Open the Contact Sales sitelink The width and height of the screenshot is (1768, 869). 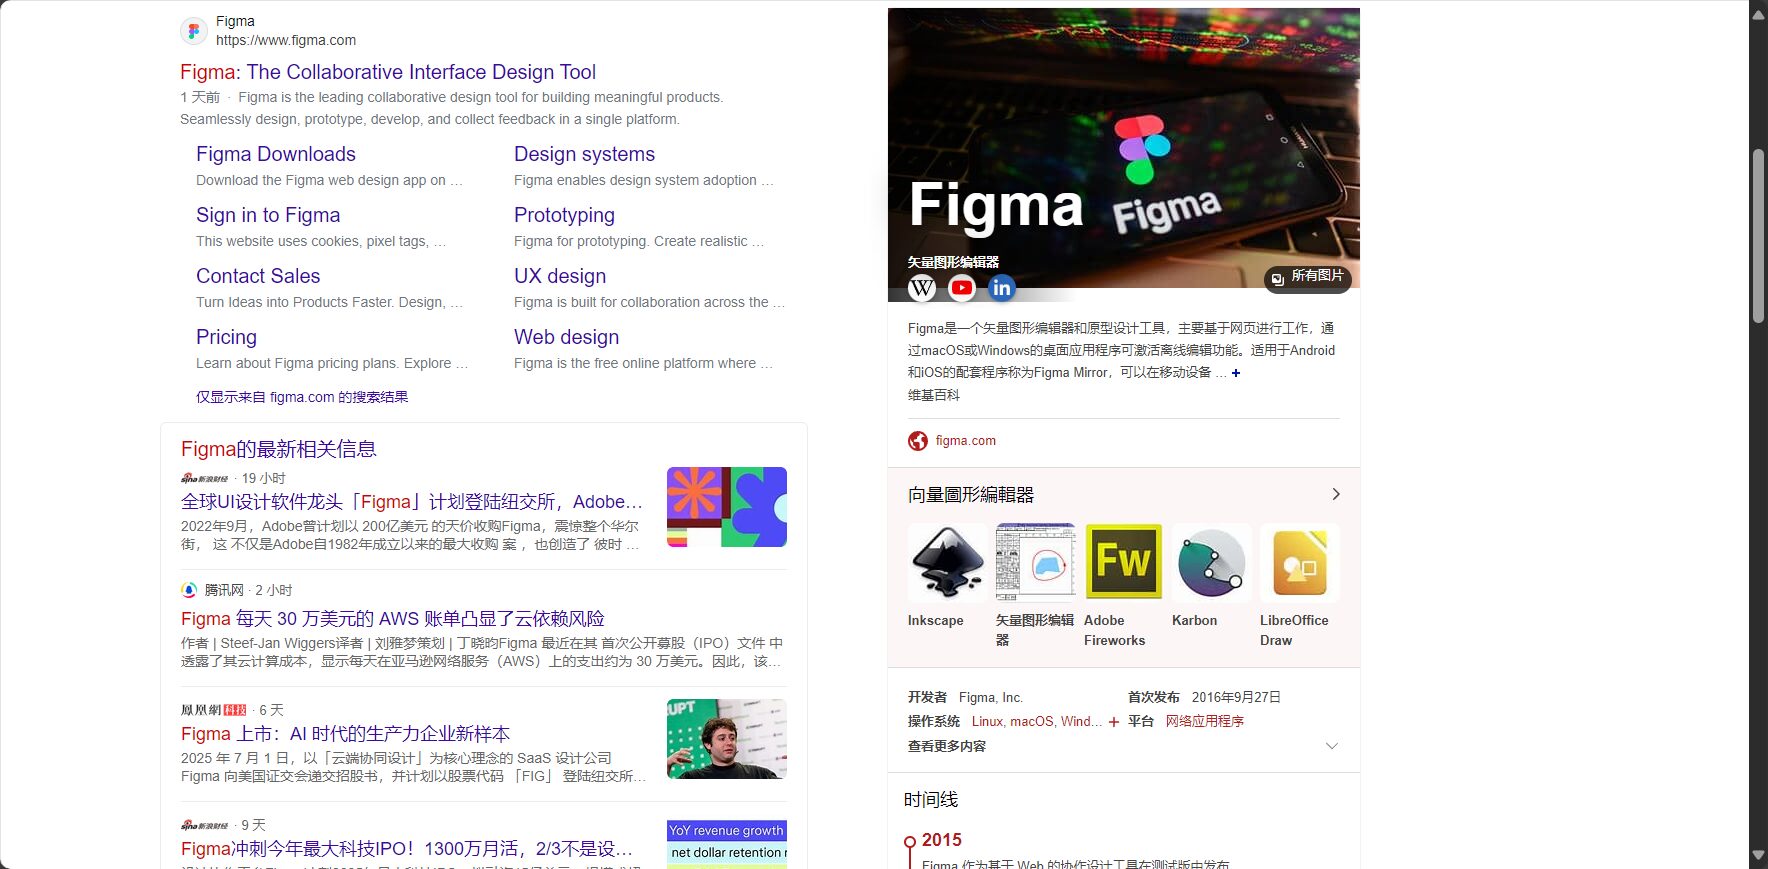click(x=258, y=276)
